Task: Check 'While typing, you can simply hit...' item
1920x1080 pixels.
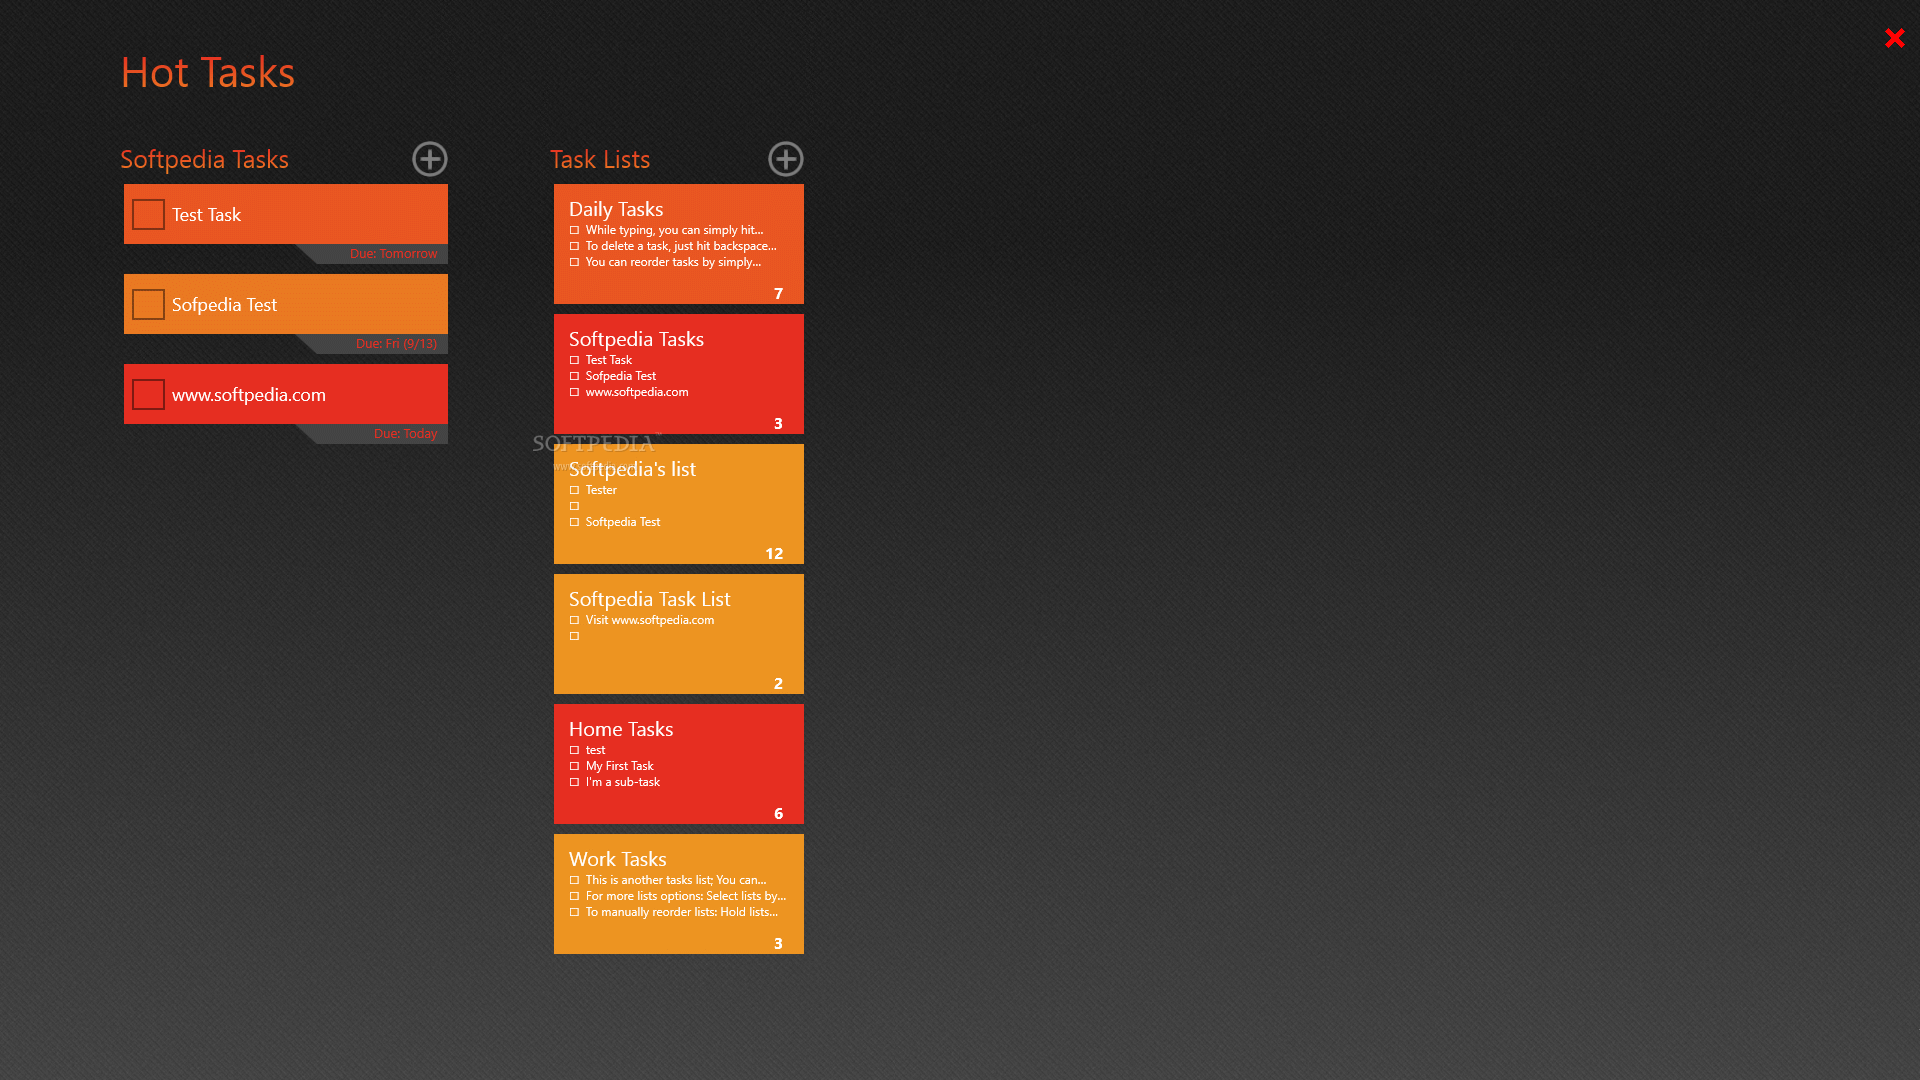Action: coord(575,230)
